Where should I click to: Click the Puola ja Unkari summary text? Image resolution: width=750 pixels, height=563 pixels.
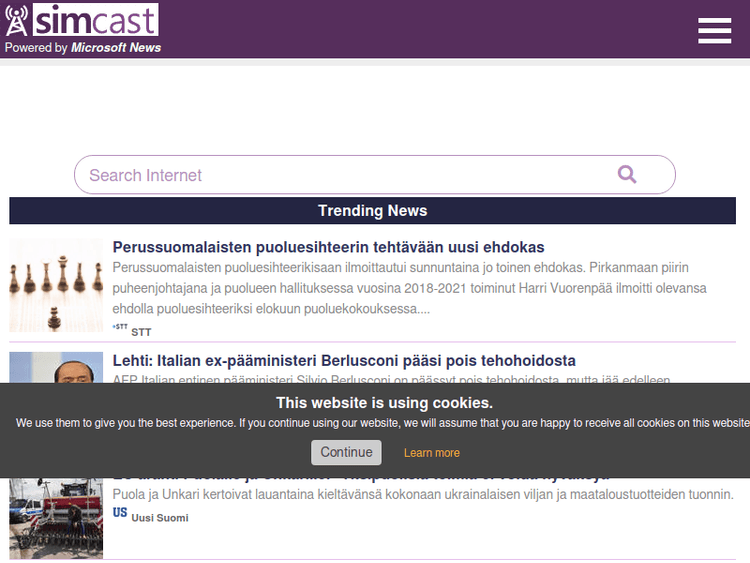(423, 494)
